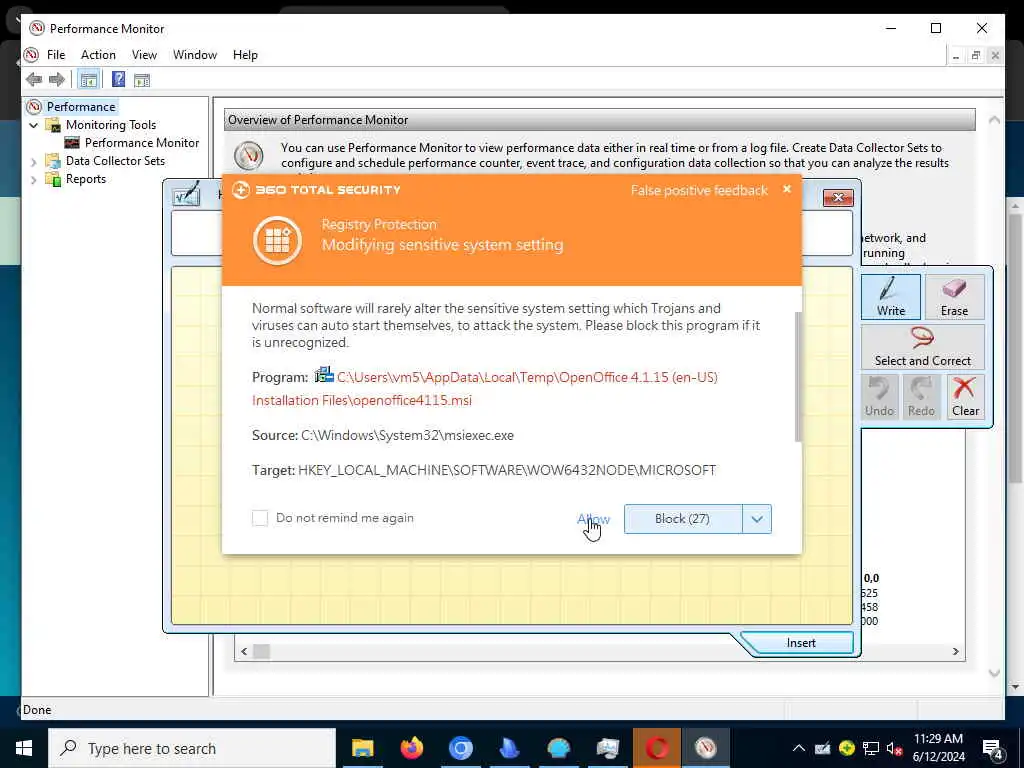Image resolution: width=1024 pixels, height=768 pixels.
Task: Toggle the Show/Hide Console Tree toolbar icon
Action: tap(88, 80)
